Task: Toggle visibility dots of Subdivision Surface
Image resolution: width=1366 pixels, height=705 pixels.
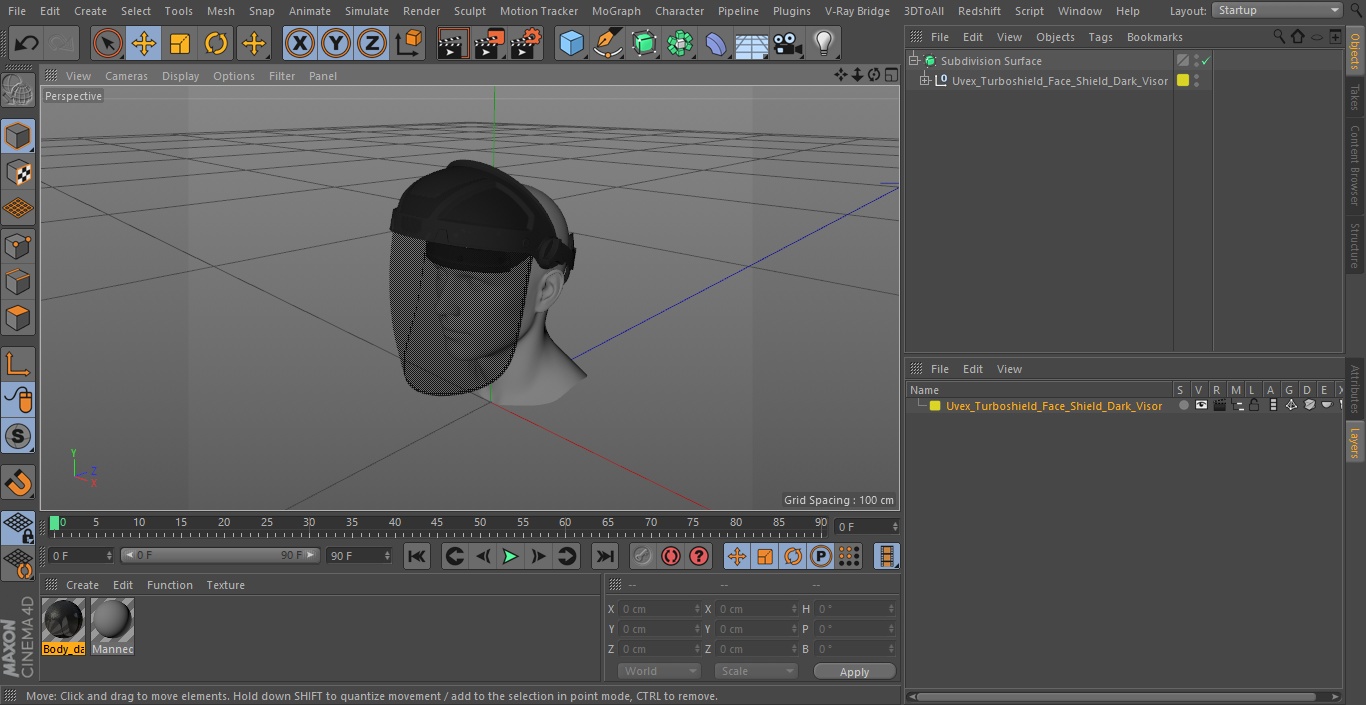Action: tap(1196, 61)
